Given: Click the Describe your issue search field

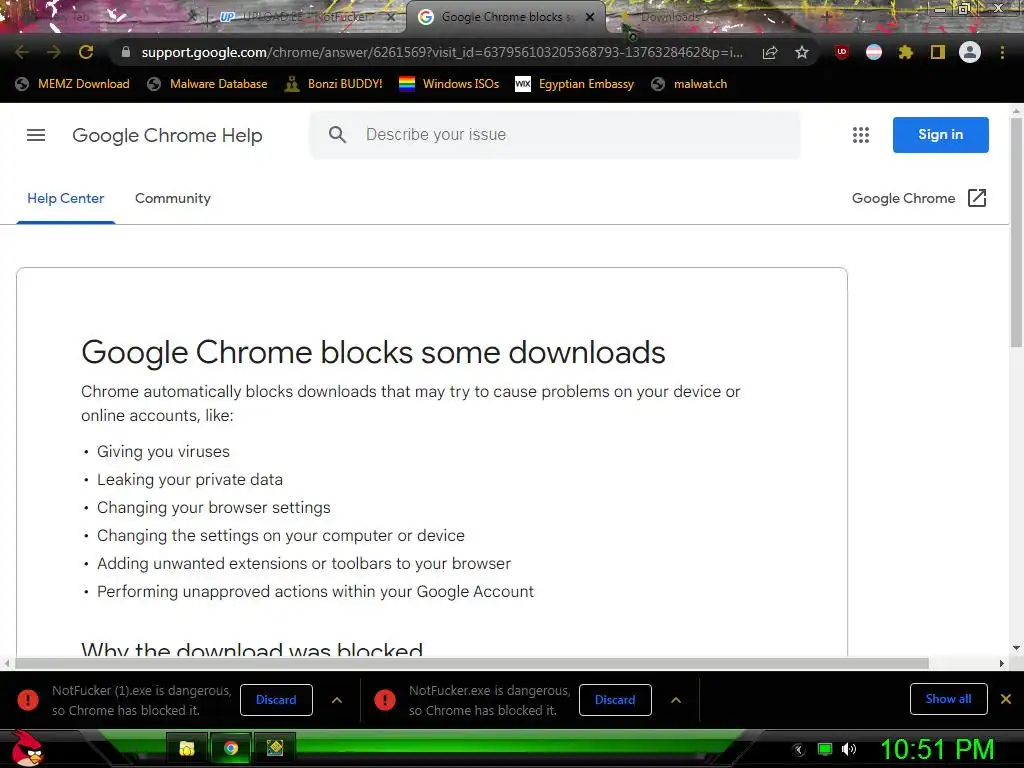Looking at the screenshot, I should coord(555,135).
